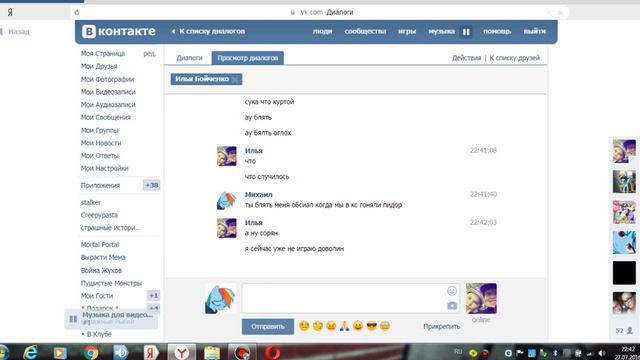This screenshot has height=360, width=640.
Task: Open Мои Друзья
Action: (x=99, y=66)
